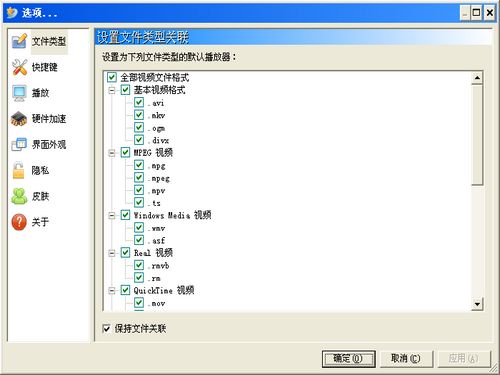The height and width of the screenshot is (375, 500).
Task: Uncheck 全部视频文件格式 checkbox
Action: pos(112,78)
